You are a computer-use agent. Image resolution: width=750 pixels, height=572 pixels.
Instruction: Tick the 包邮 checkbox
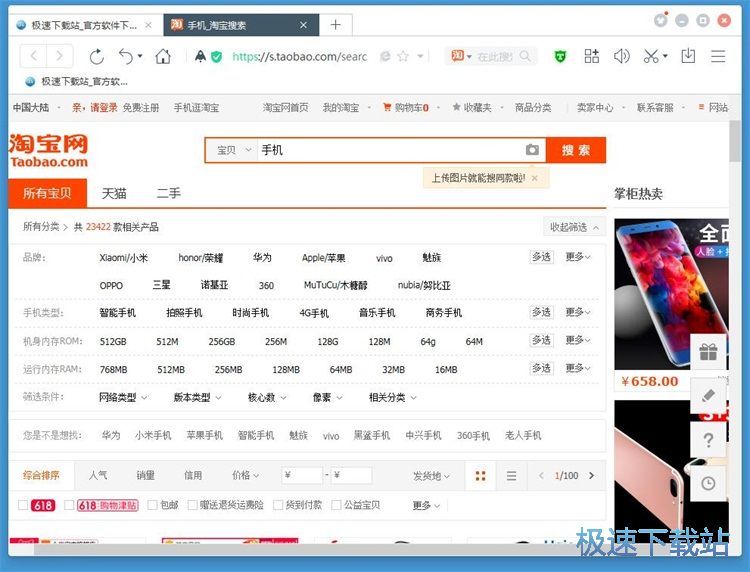152,505
